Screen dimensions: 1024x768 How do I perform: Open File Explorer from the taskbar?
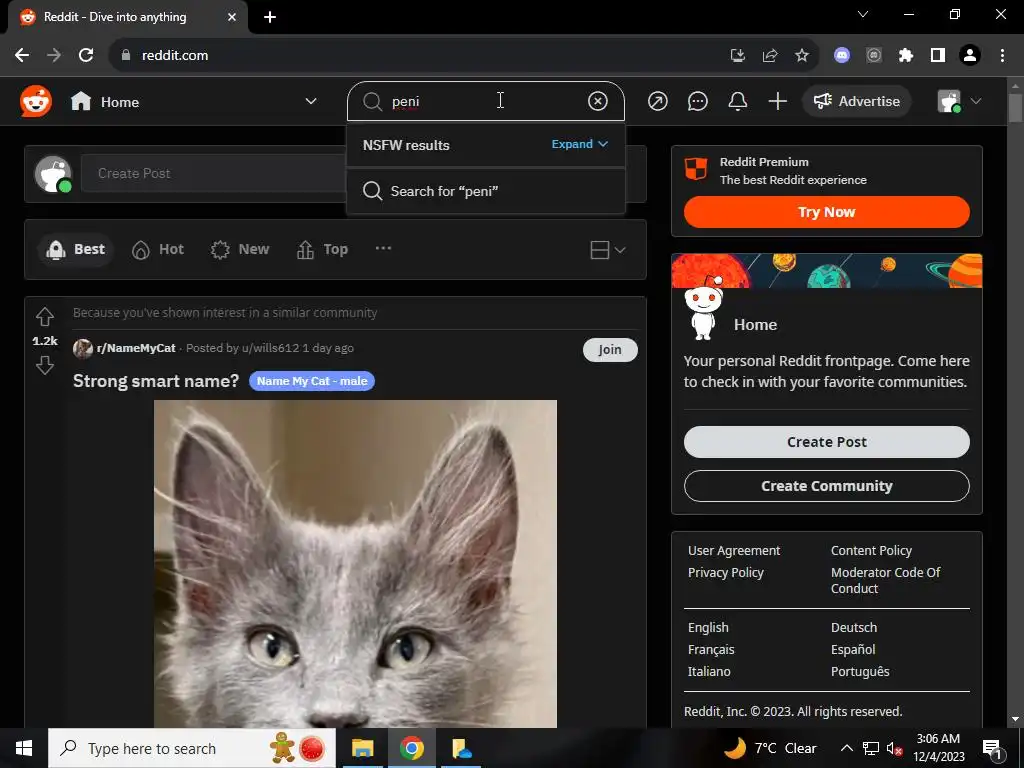tap(362, 748)
